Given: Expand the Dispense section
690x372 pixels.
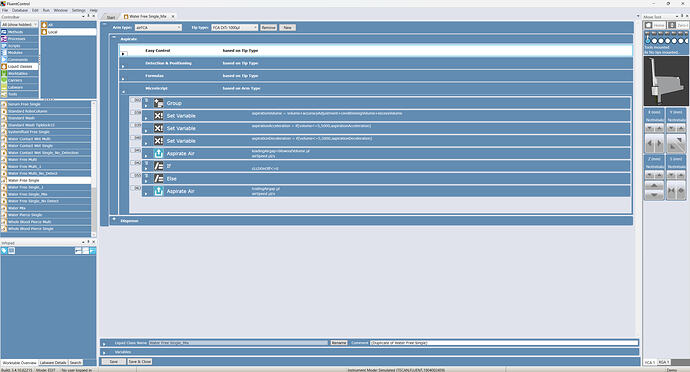Looking at the screenshot, I should pyautogui.click(x=114, y=219).
